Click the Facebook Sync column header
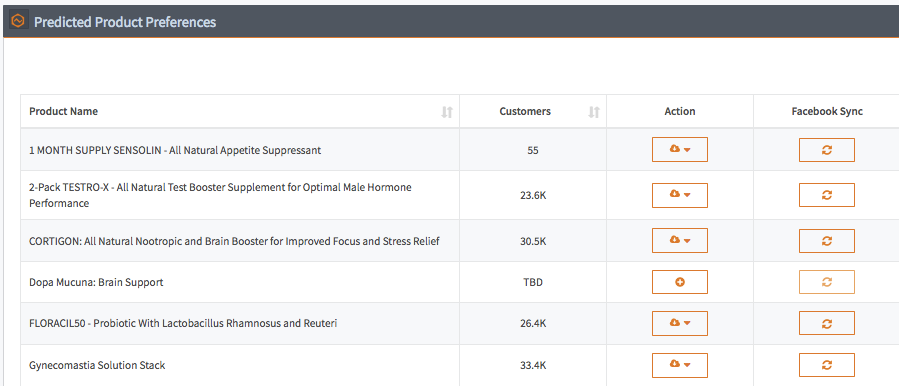 click(x=827, y=111)
